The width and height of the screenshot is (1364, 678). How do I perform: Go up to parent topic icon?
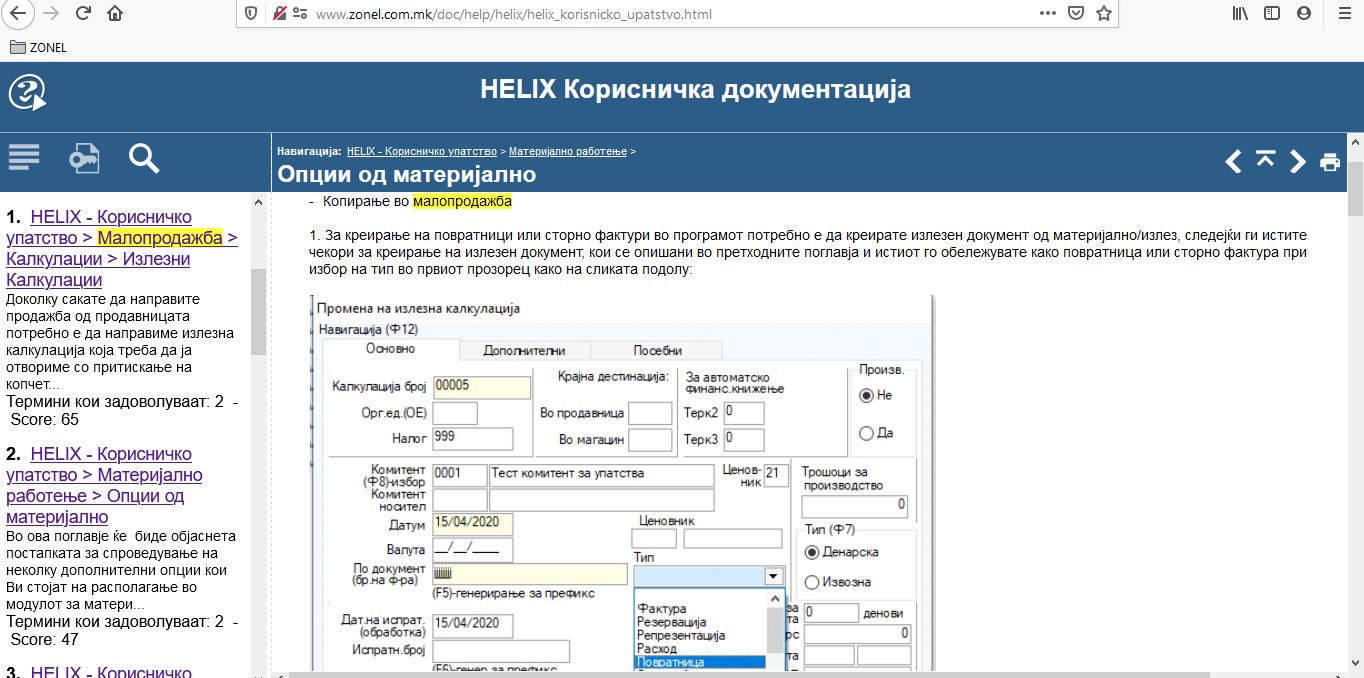1265,160
